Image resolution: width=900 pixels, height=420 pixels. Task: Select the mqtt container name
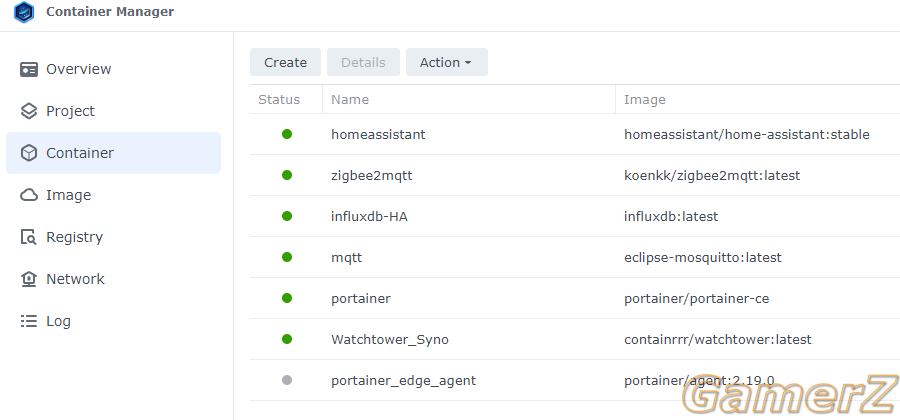(x=347, y=258)
